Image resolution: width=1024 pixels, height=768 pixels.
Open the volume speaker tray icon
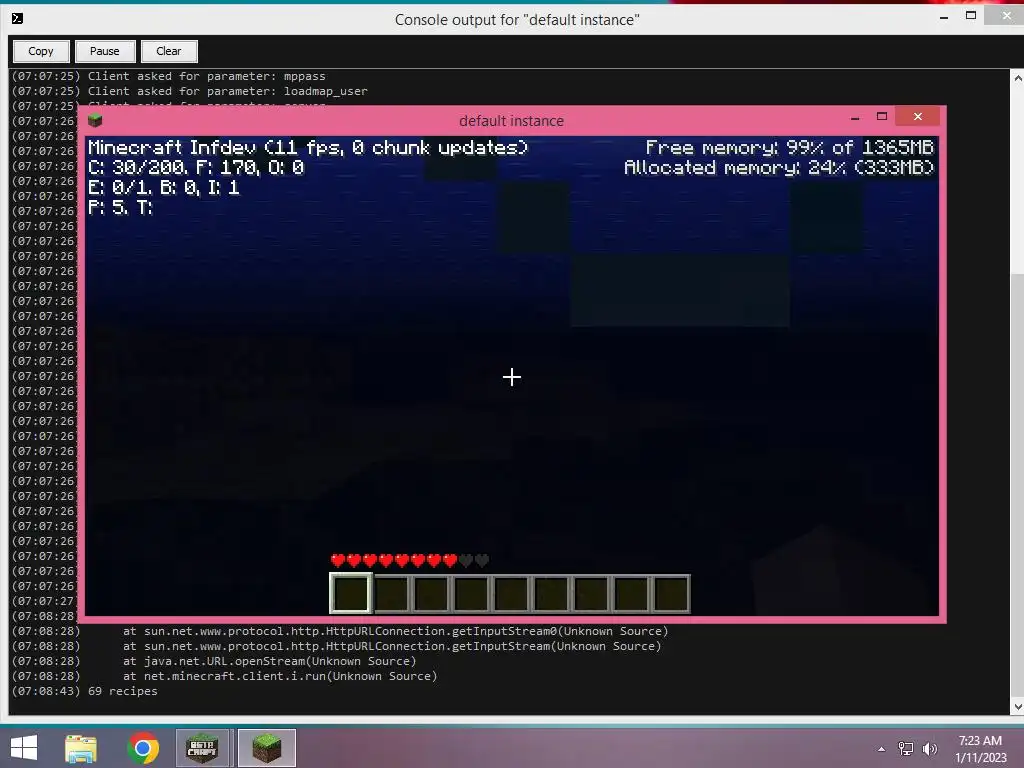tap(930, 749)
